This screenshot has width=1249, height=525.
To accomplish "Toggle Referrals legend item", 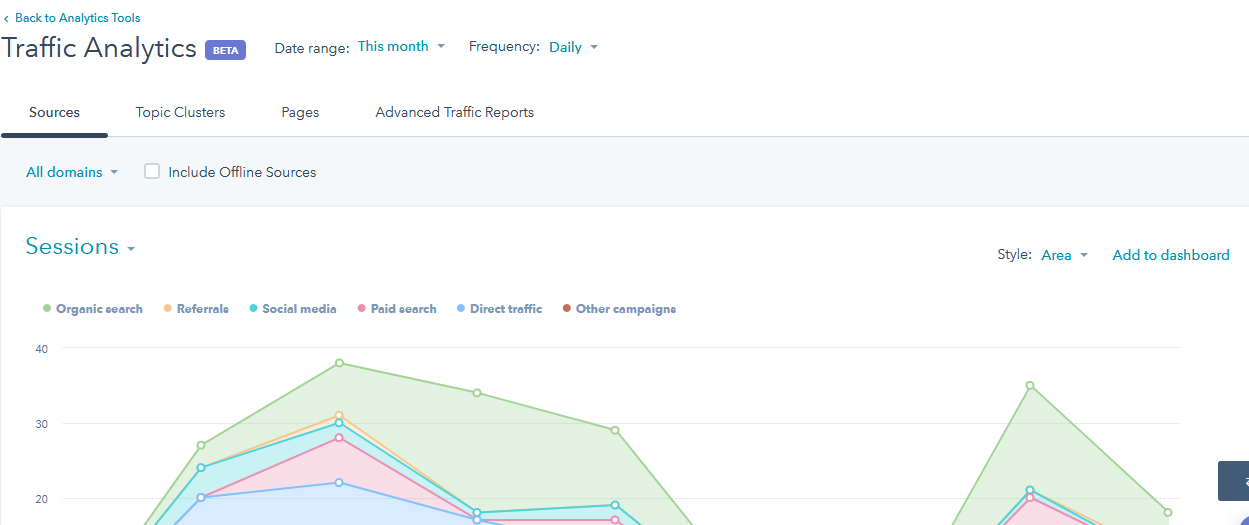I will [x=196, y=309].
